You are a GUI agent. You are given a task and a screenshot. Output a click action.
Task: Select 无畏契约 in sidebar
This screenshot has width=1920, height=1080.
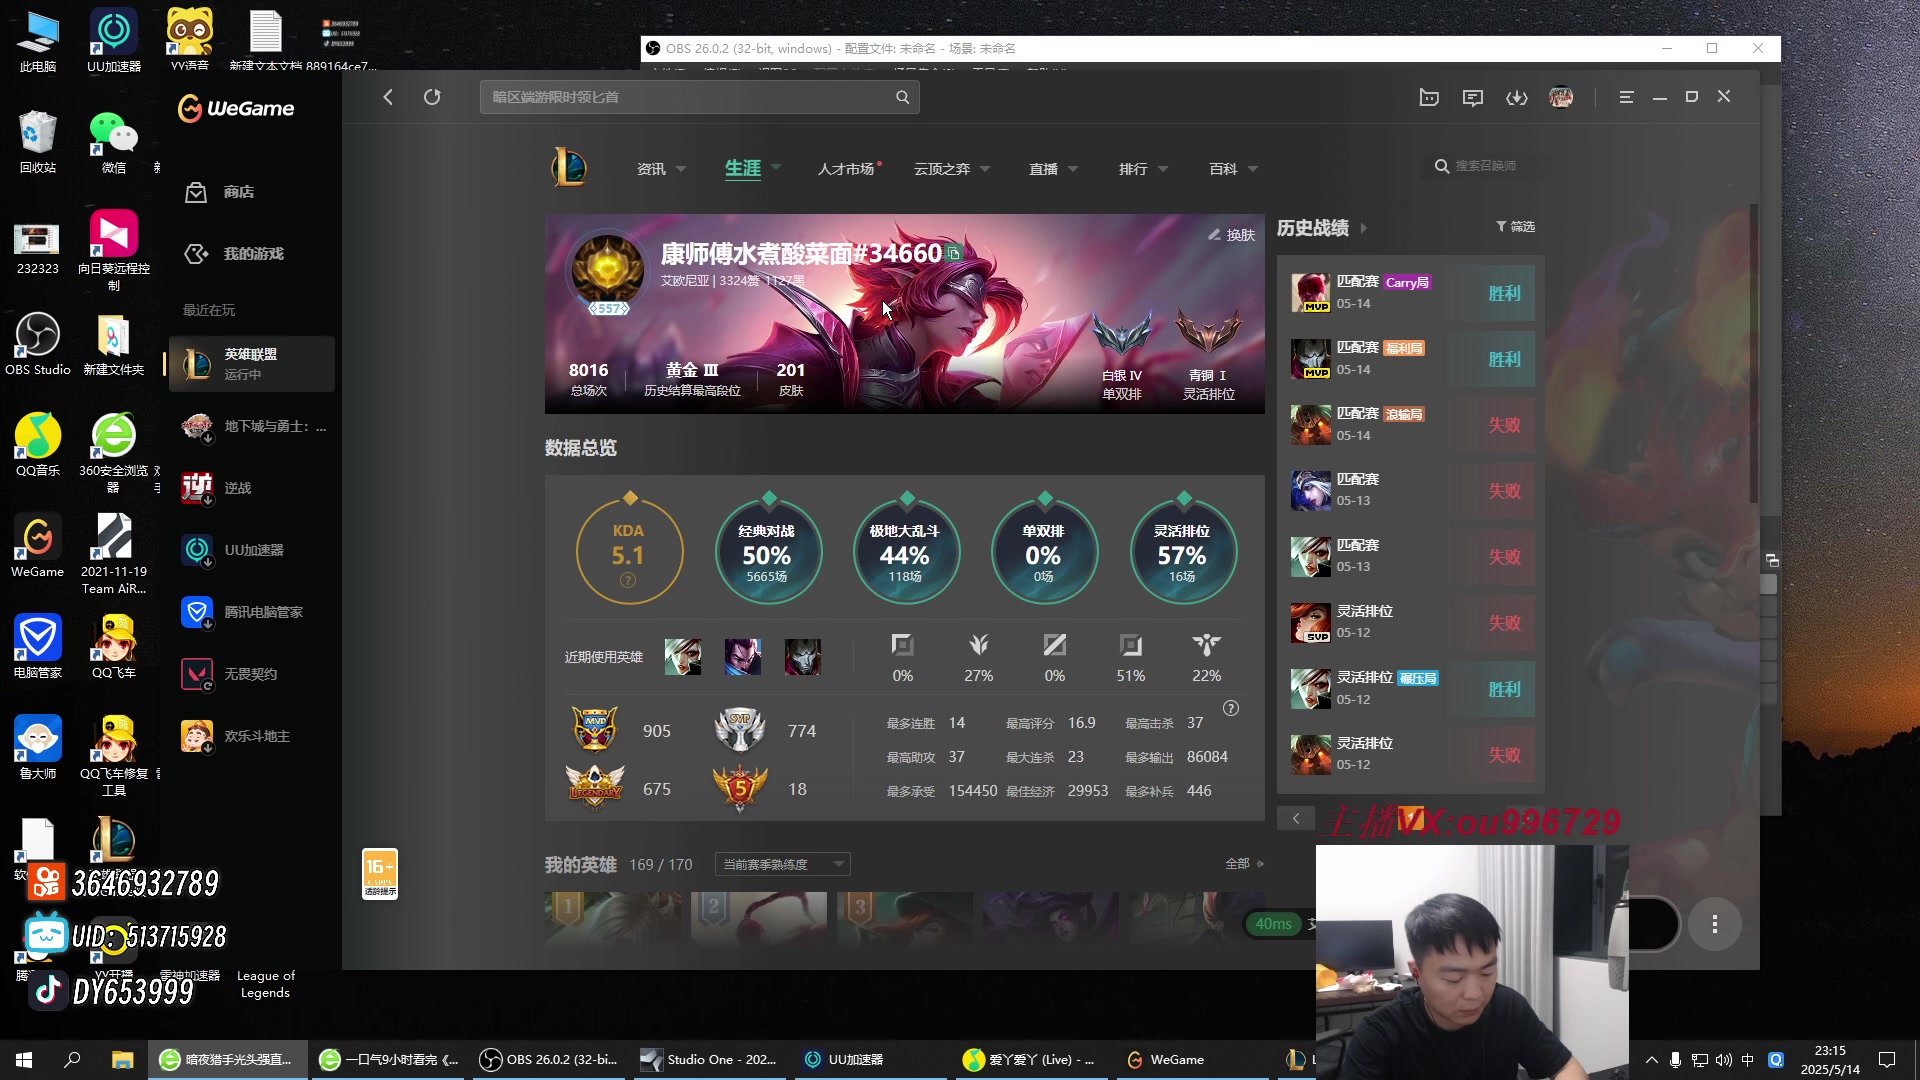click(x=251, y=674)
